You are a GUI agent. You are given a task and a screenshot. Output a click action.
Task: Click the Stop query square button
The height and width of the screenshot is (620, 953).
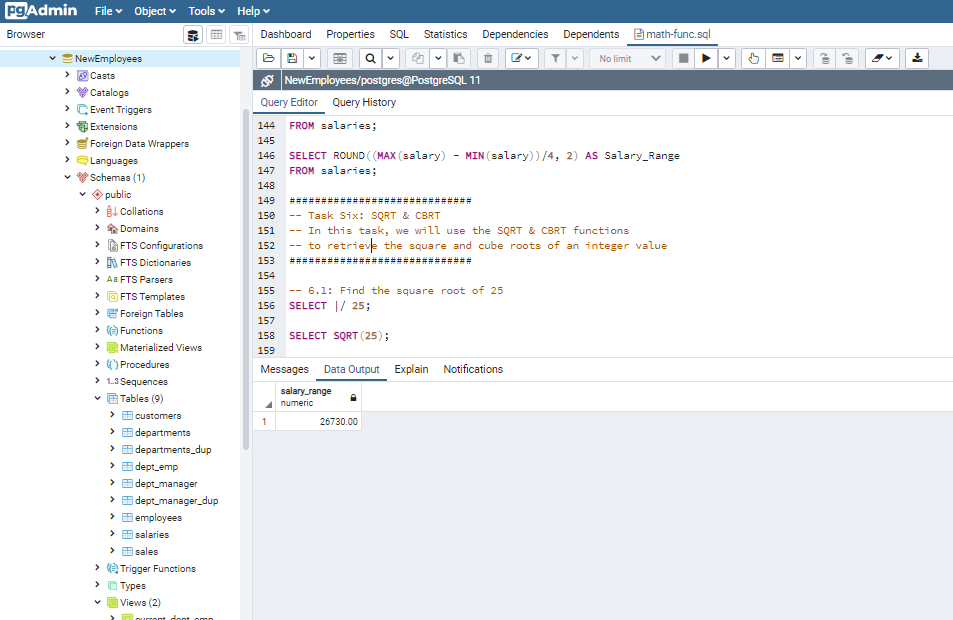[684, 59]
